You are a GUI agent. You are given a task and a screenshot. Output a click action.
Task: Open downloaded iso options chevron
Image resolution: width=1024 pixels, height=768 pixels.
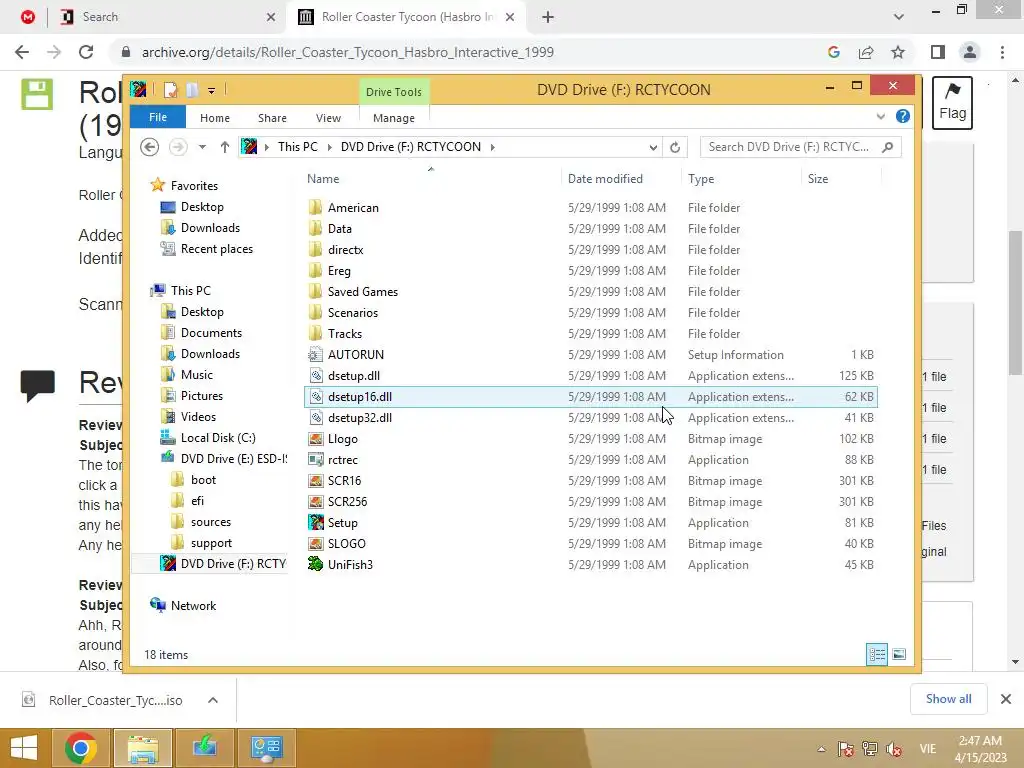(x=213, y=700)
